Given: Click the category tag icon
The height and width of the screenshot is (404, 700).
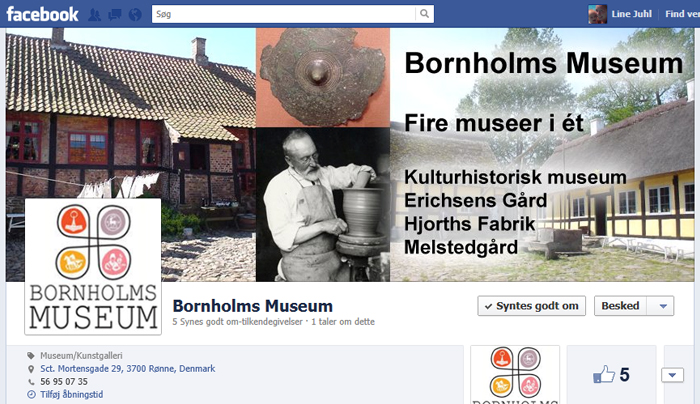Looking at the screenshot, I should click(x=31, y=356).
